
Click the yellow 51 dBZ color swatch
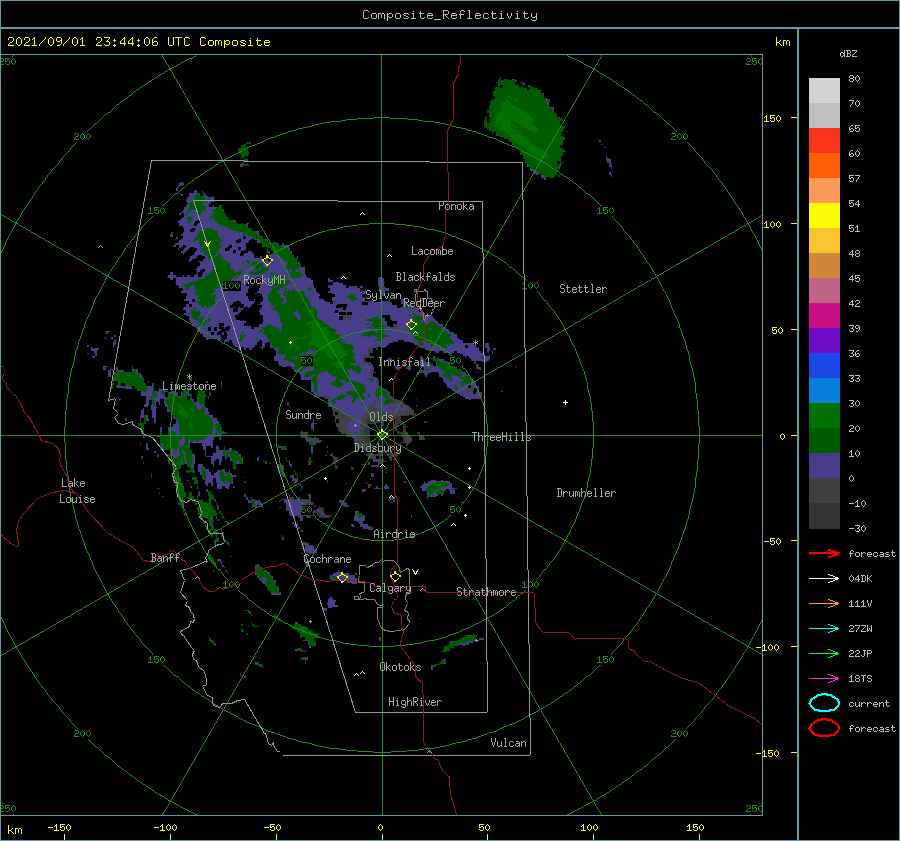[x=824, y=216]
